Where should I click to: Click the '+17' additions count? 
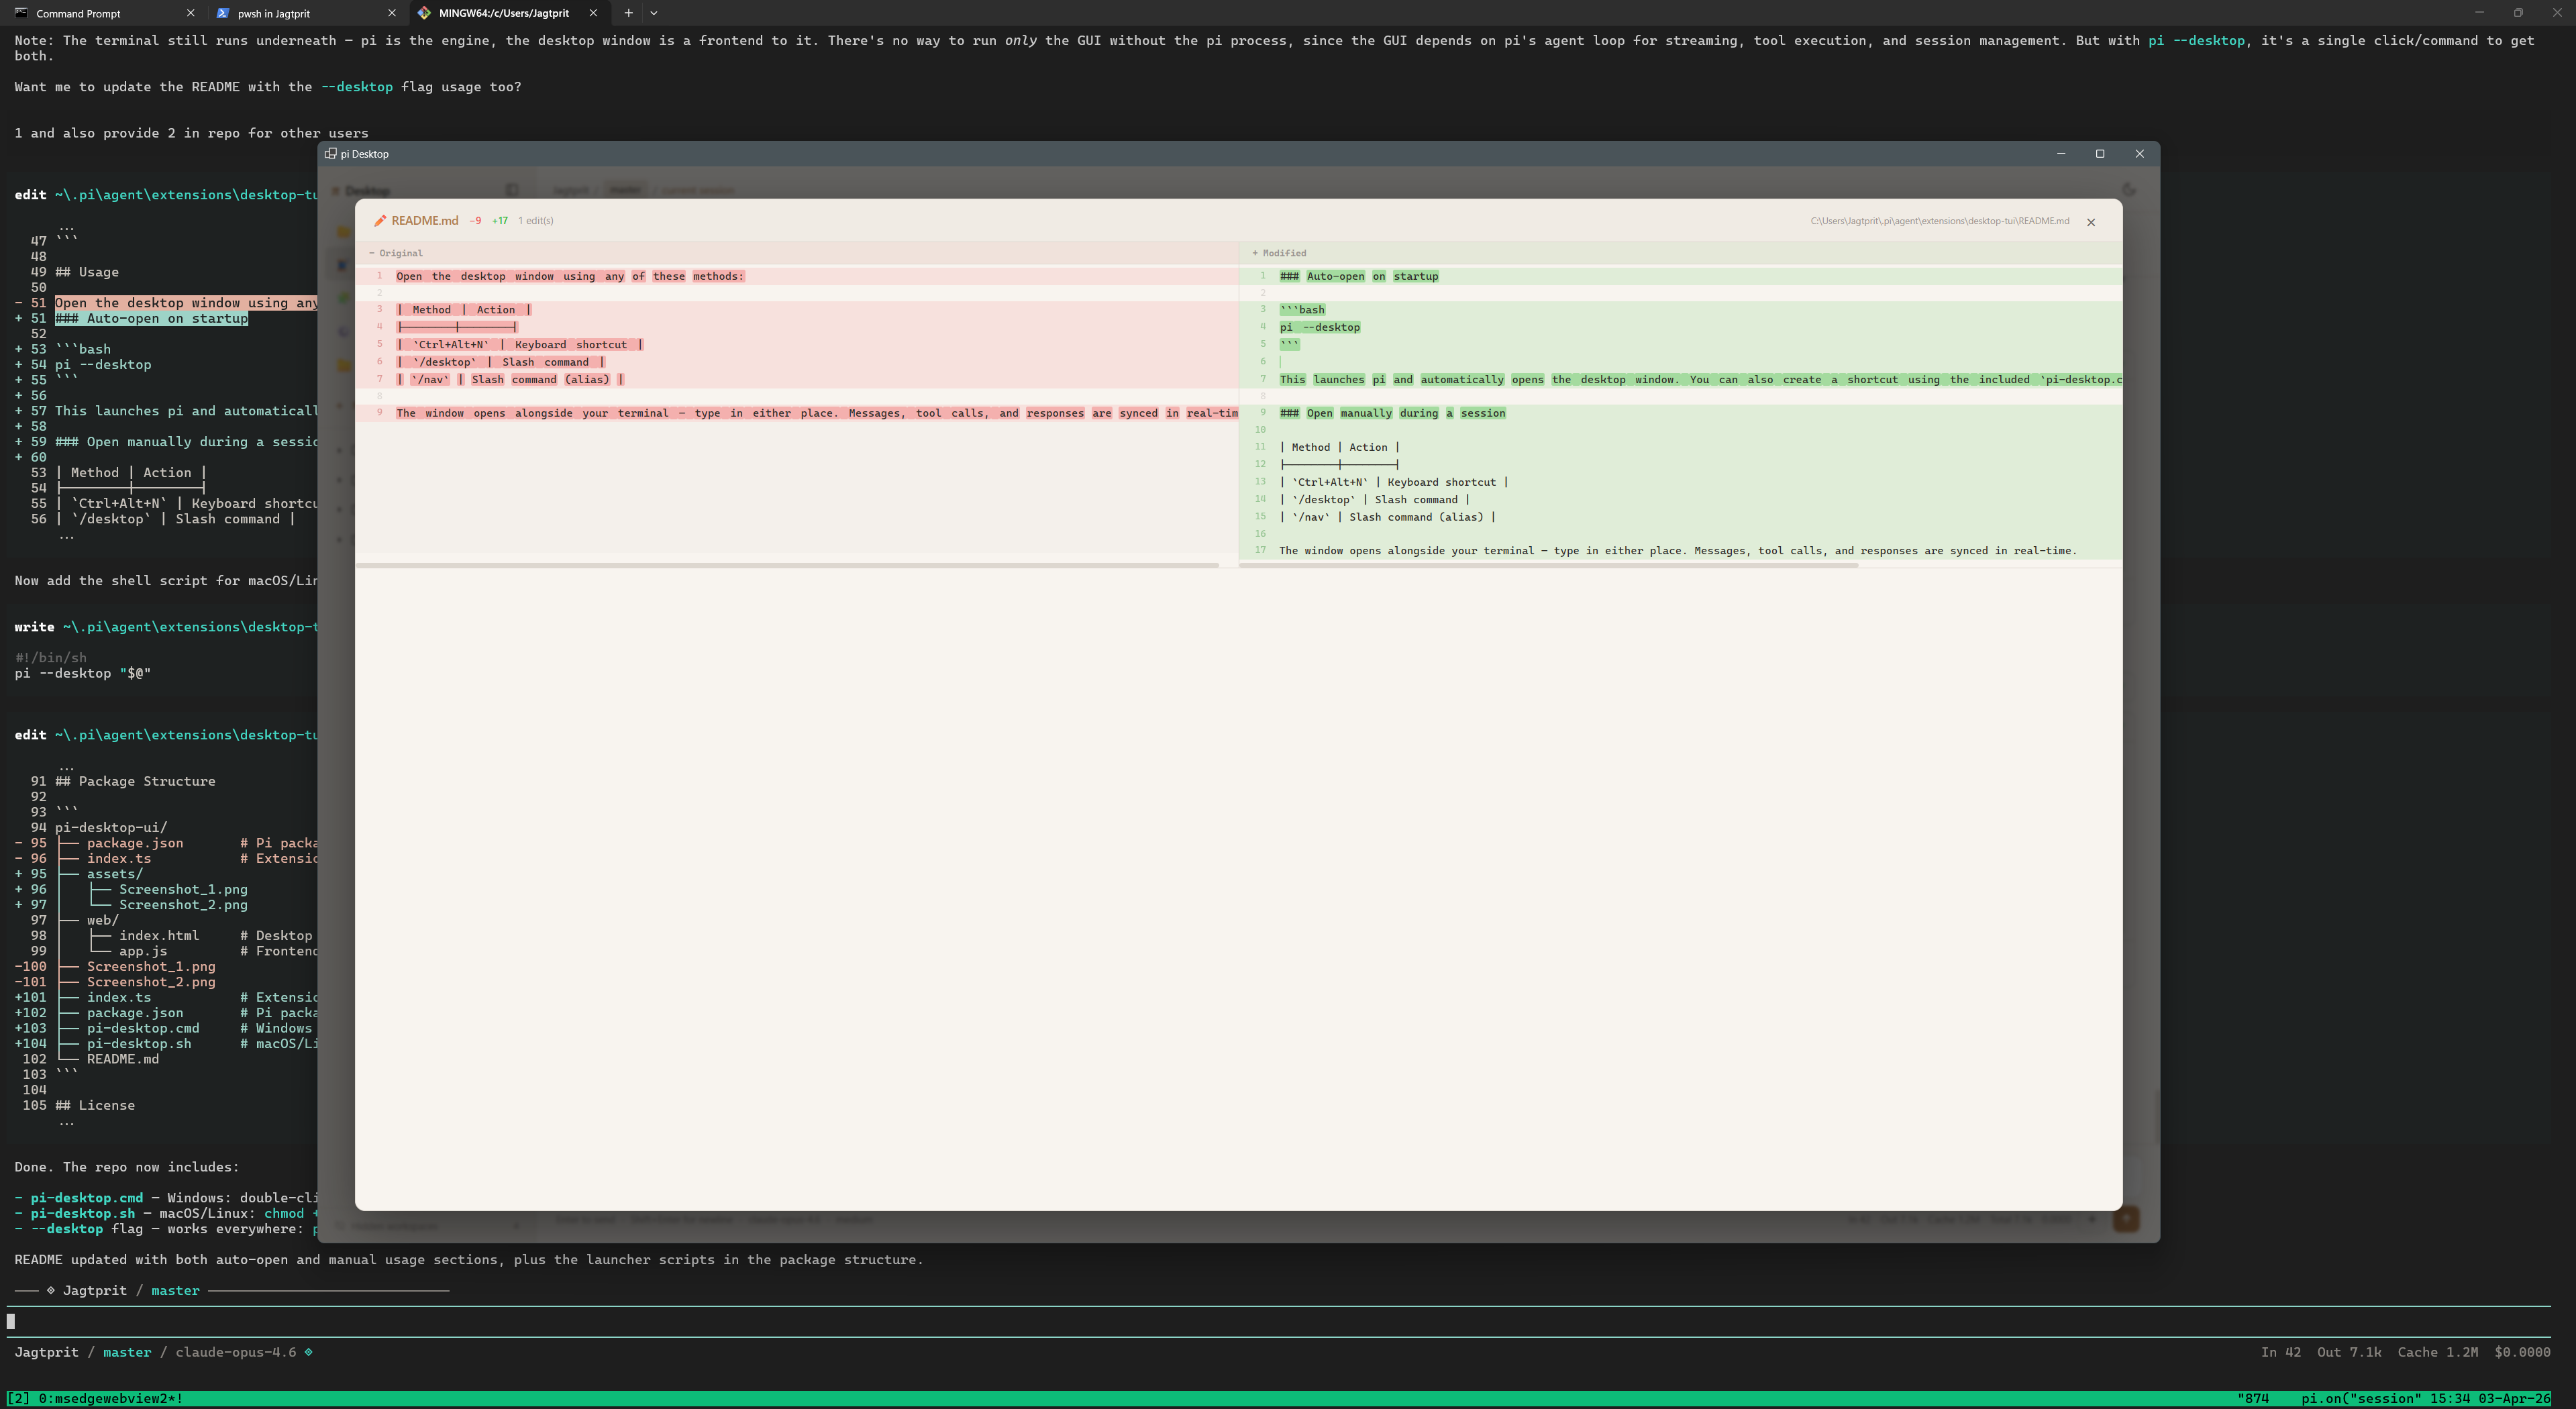coord(500,221)
